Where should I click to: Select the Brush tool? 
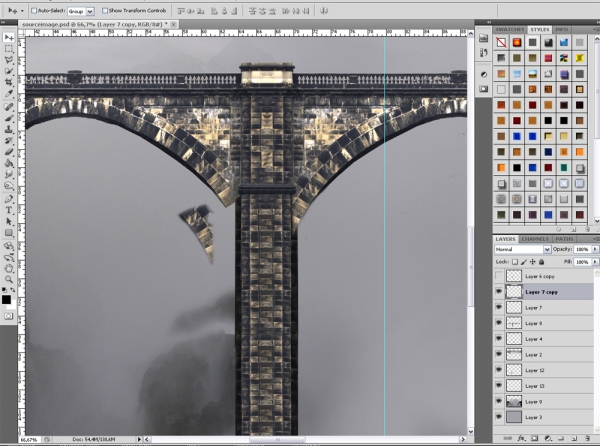click(x=9, y=118)
